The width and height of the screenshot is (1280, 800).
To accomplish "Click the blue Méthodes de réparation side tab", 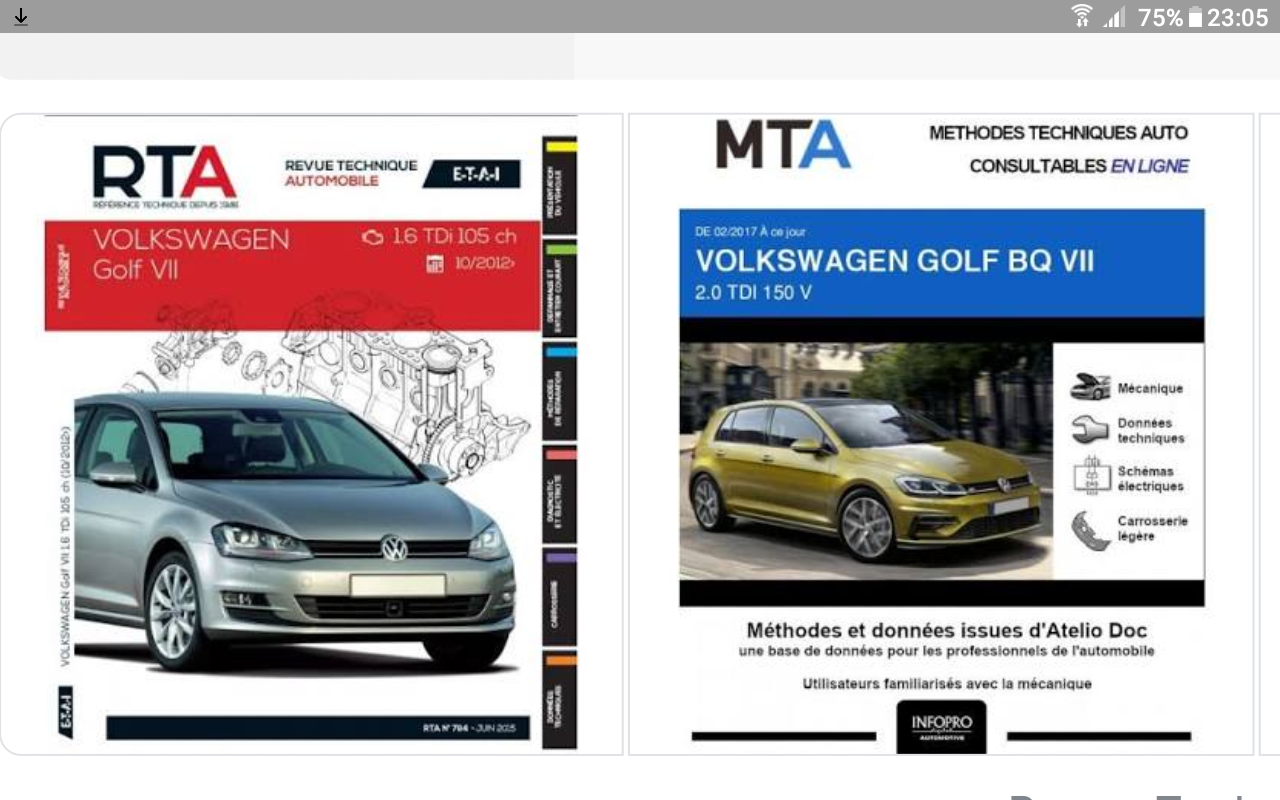I will pyautogui.click(x=559, y=390).
